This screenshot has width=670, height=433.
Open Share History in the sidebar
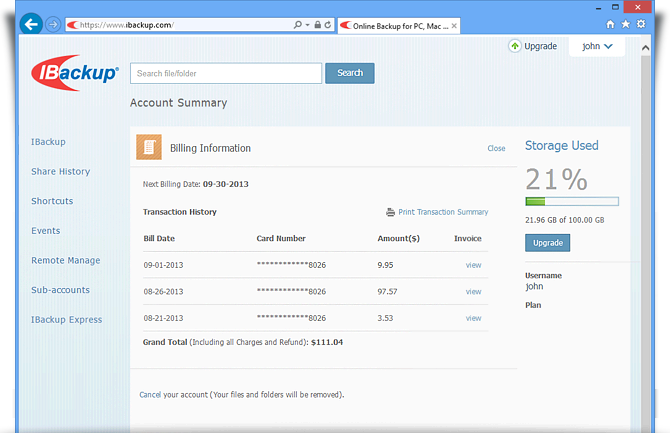click(61, 171)
